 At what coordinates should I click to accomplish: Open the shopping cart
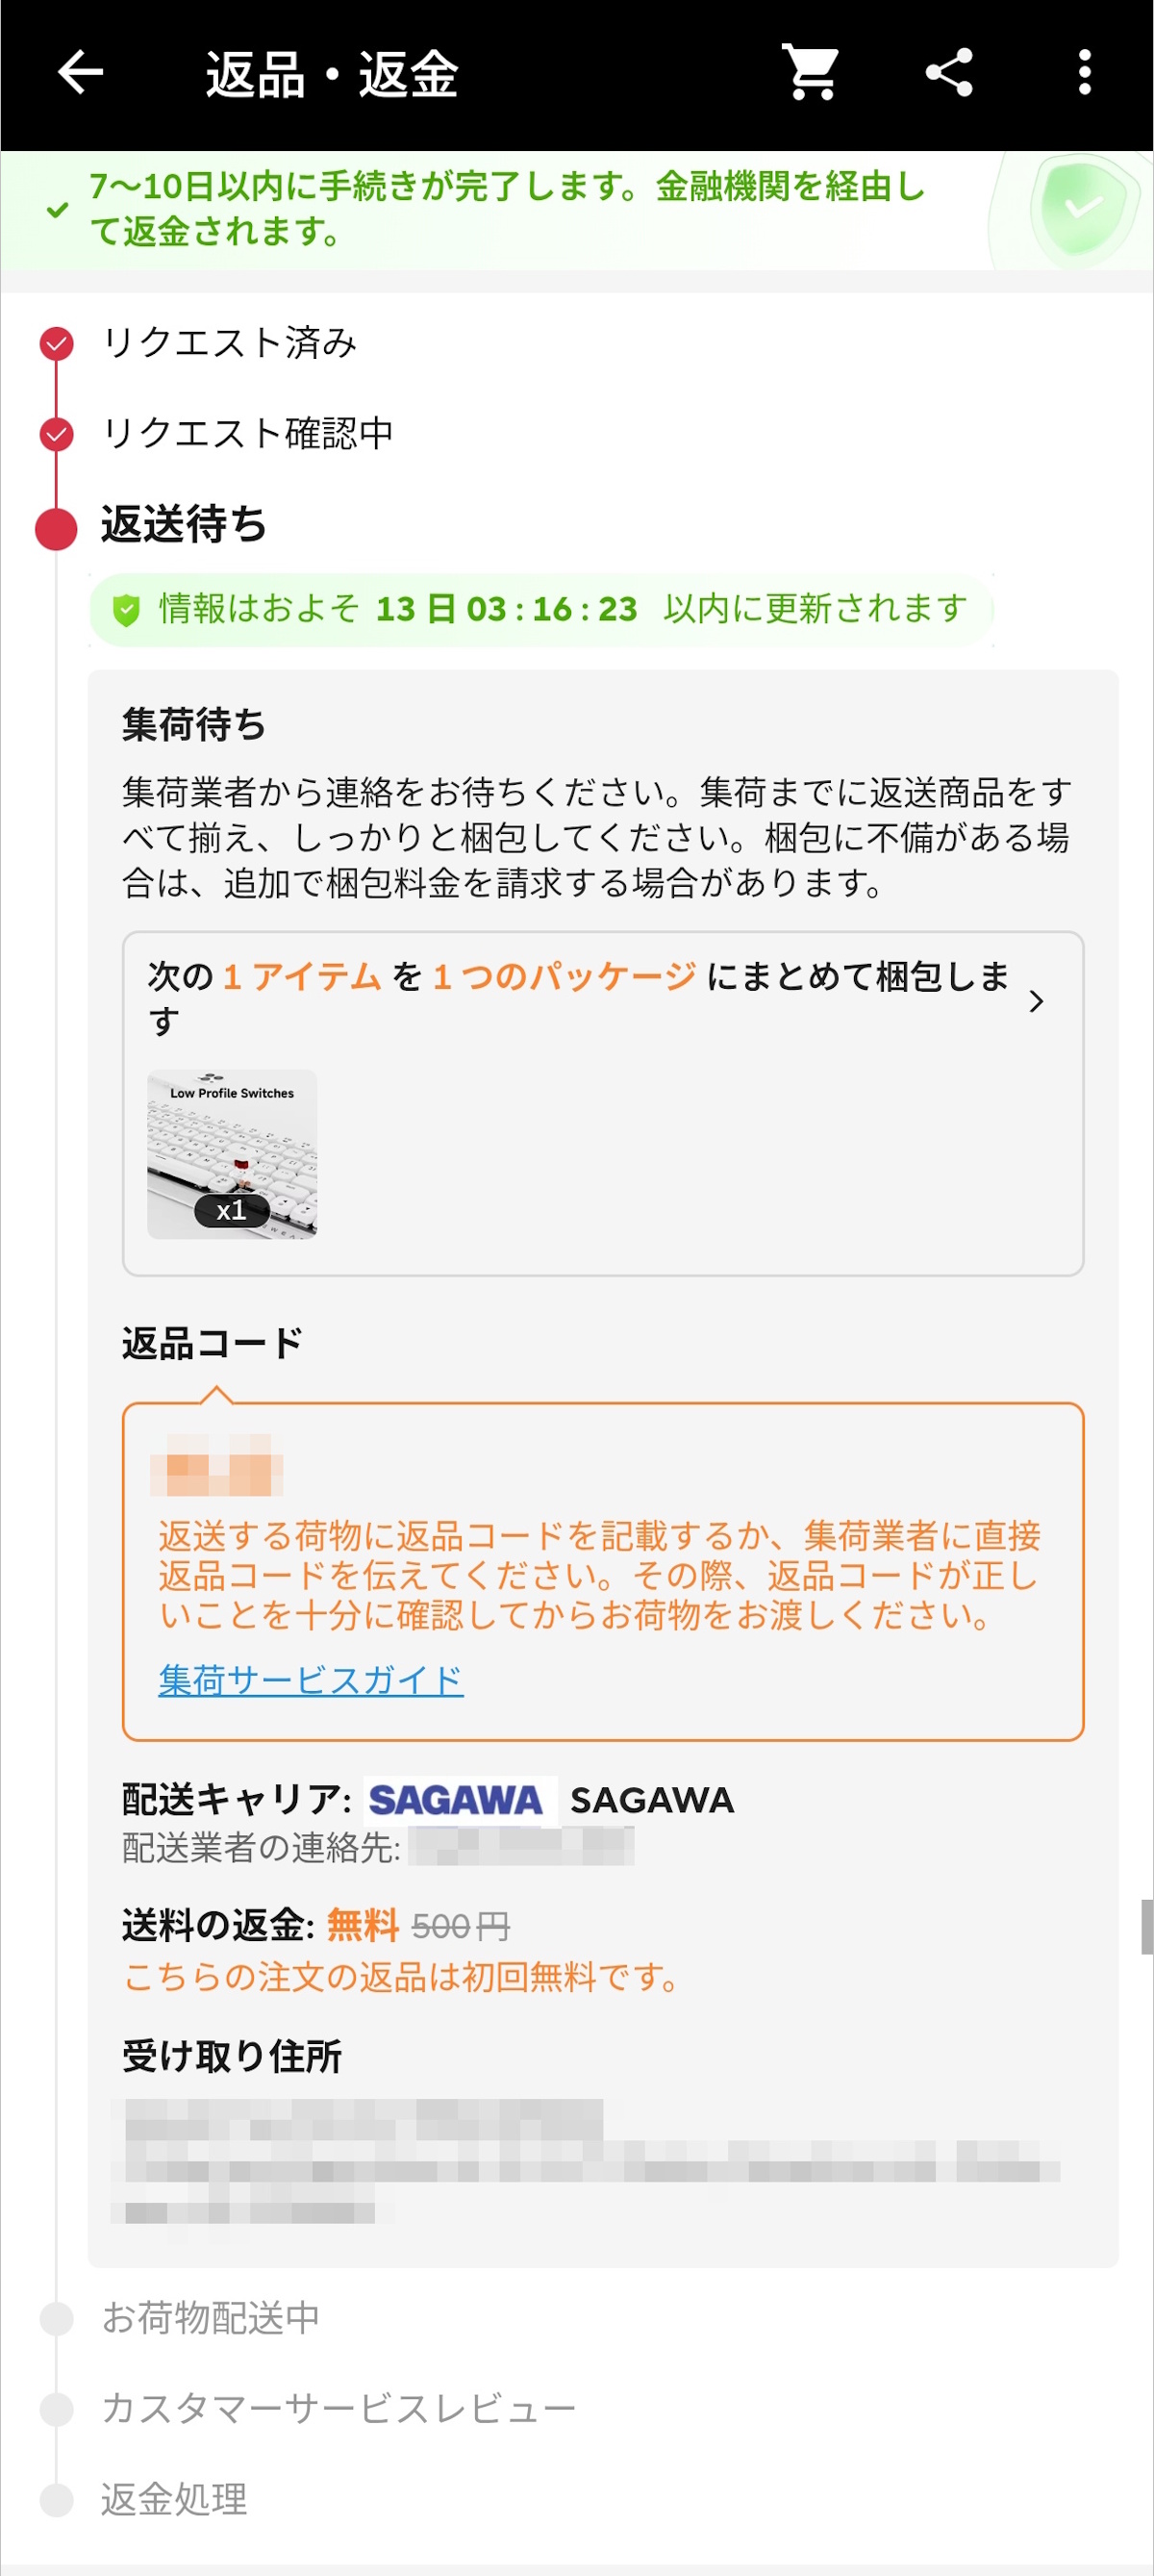coord(810,73)
